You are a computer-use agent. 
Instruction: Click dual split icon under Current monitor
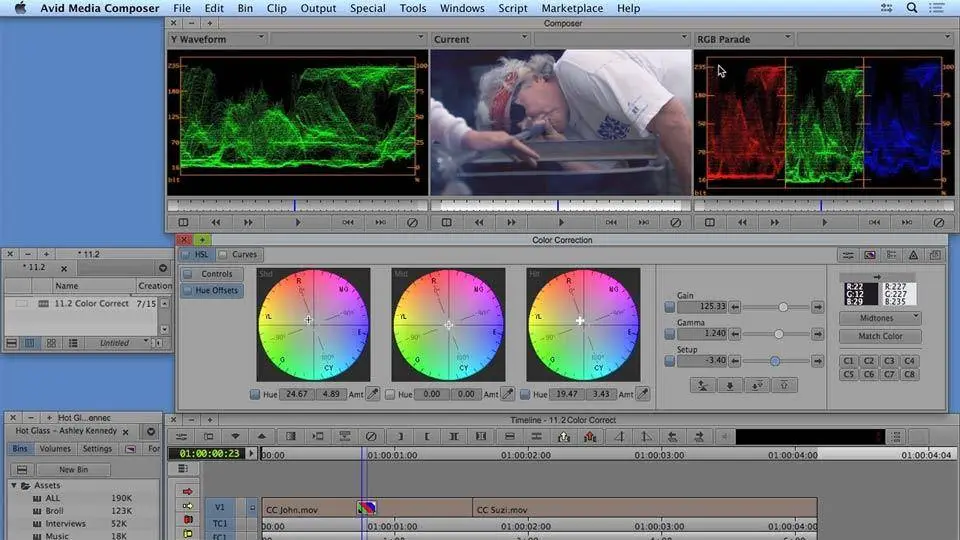click(445, 223)
